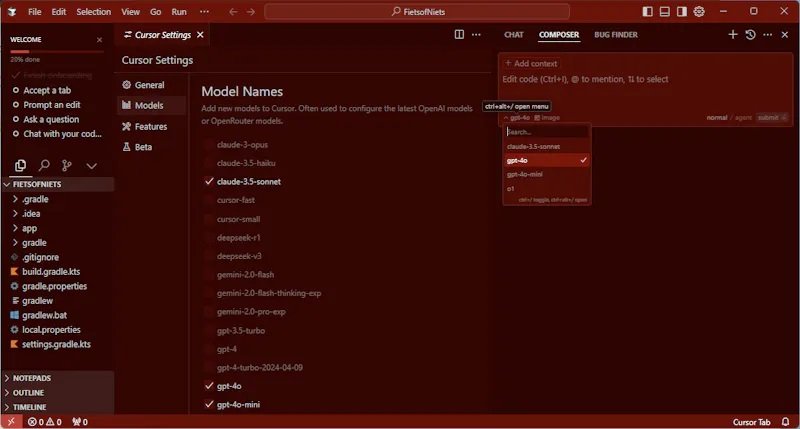
Task: Click the model dropdown Search field
Action: (x=547, y=132)
